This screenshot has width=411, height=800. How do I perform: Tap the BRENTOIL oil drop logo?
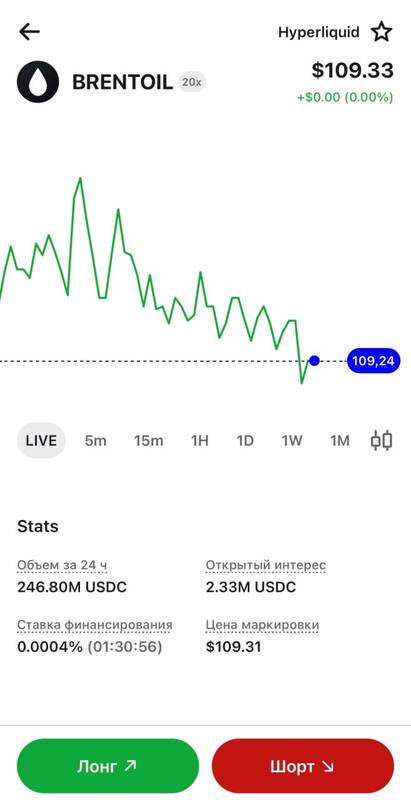click(x=38, y=82)
